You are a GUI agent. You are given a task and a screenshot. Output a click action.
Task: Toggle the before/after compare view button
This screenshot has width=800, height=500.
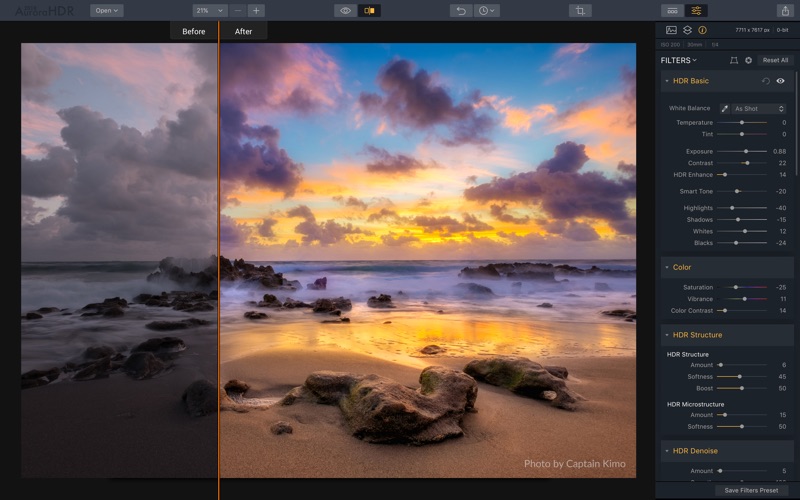tap(370, 11)
